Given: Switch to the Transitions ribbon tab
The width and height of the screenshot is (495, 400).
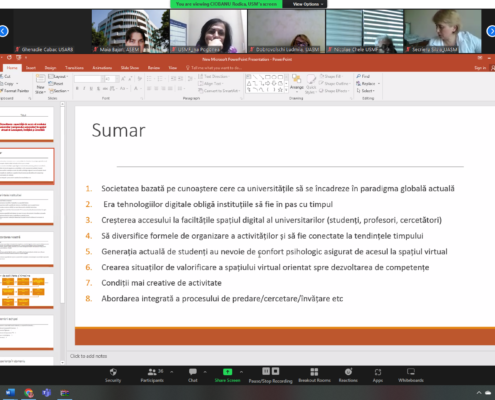Looking at the screenshot, I should coord(74,68).
